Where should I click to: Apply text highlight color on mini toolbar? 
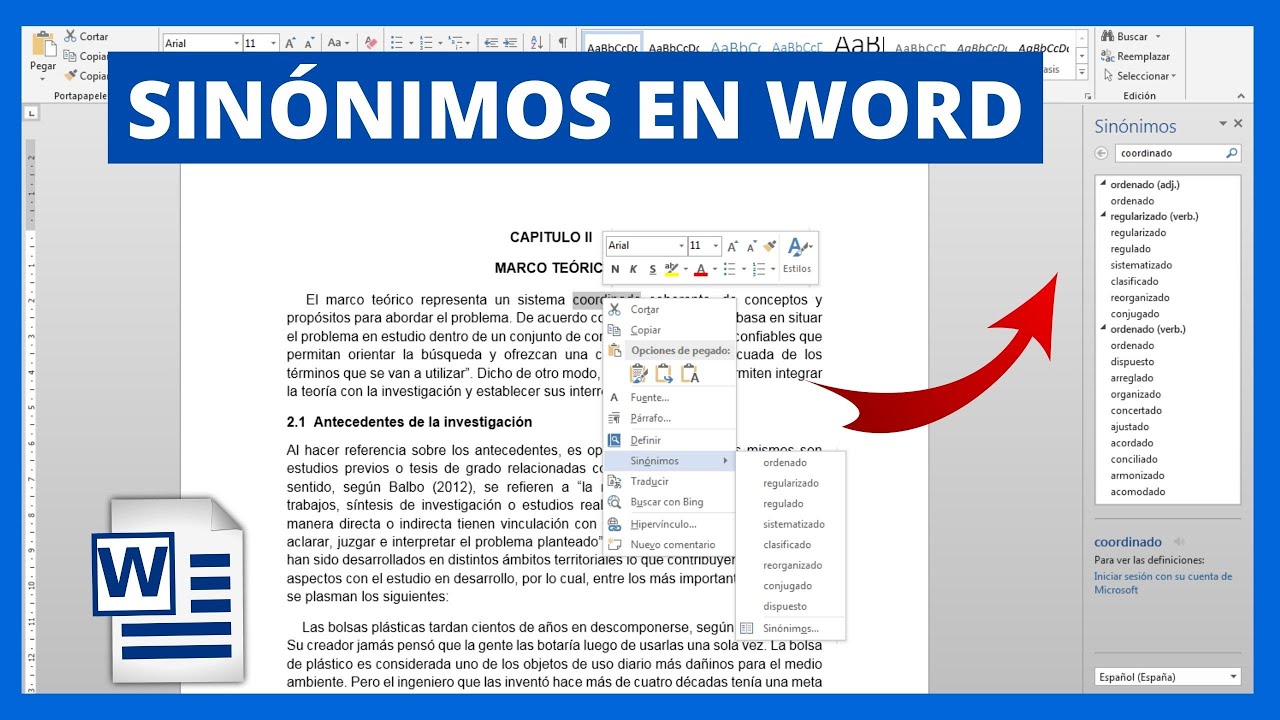point(672,269)
